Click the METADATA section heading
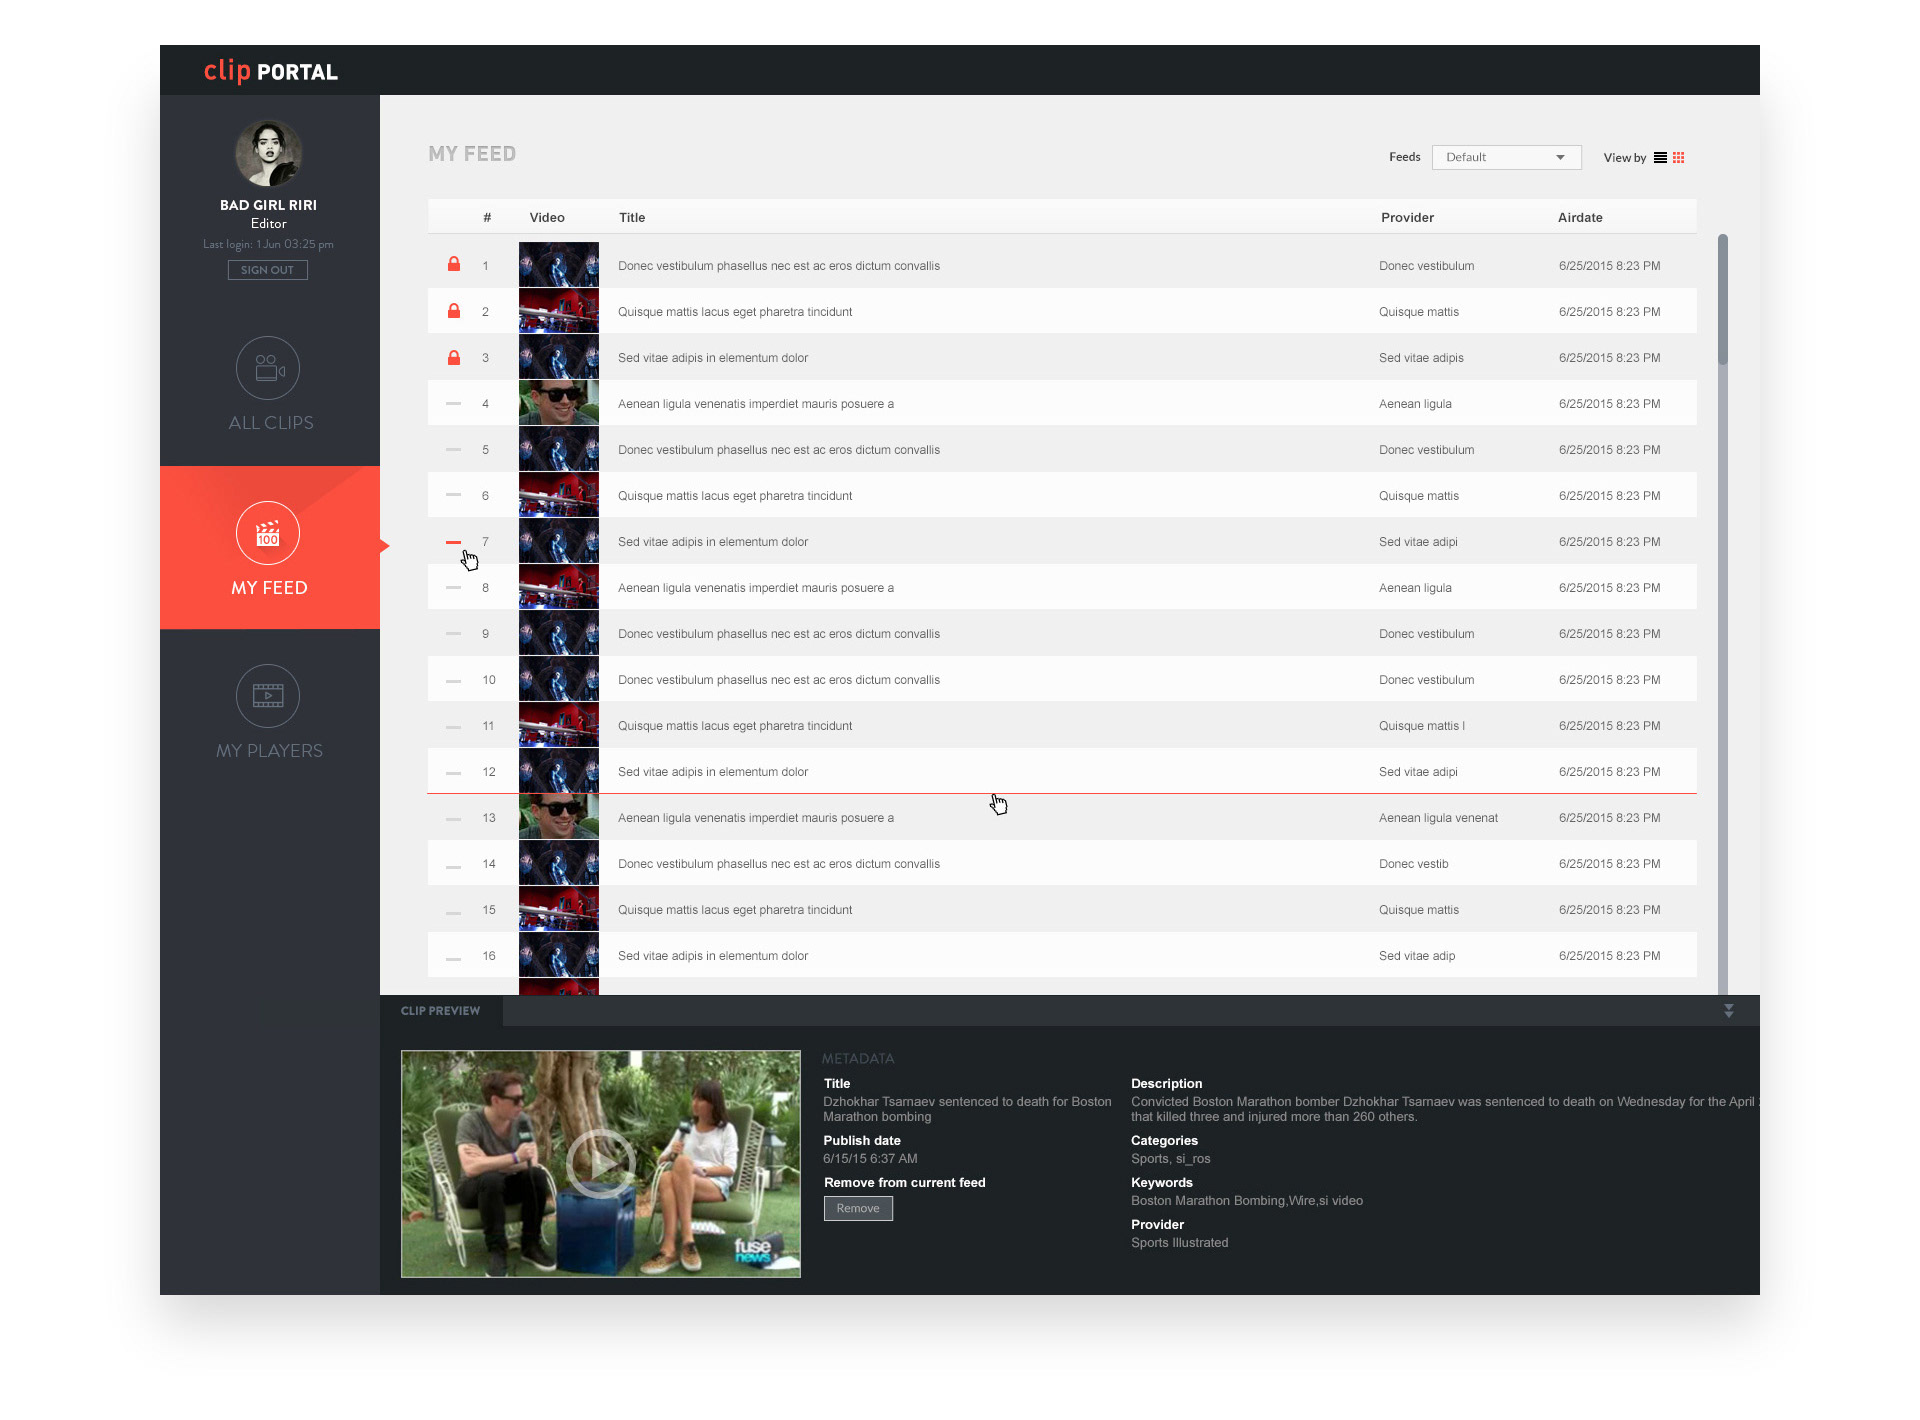 [x=858, y=1058]
